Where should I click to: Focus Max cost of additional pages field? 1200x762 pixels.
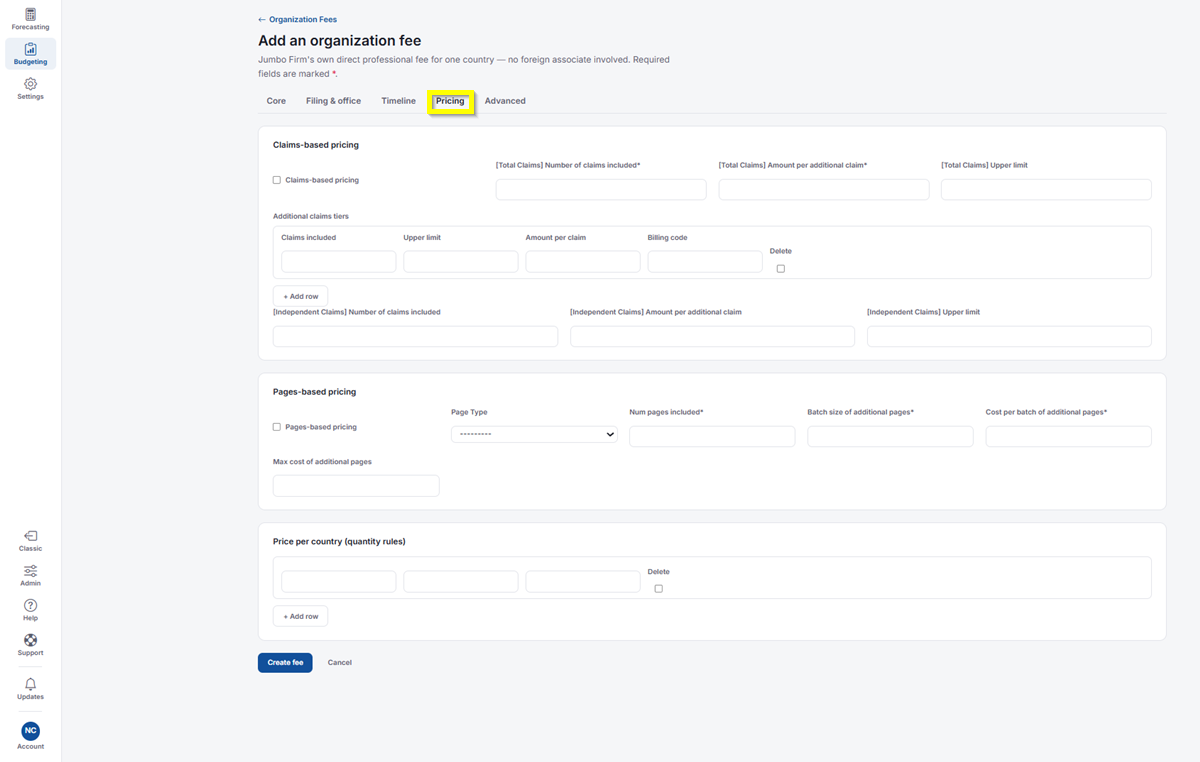(x=356, y=486)
